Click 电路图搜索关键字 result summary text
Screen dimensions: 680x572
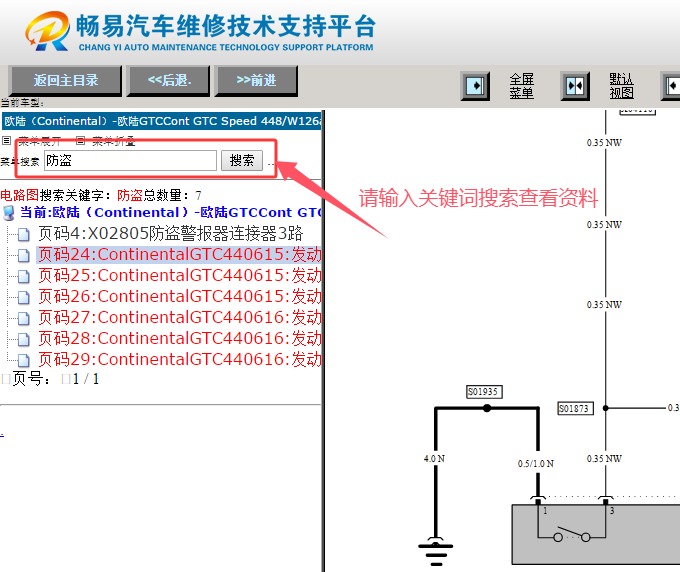101,196
